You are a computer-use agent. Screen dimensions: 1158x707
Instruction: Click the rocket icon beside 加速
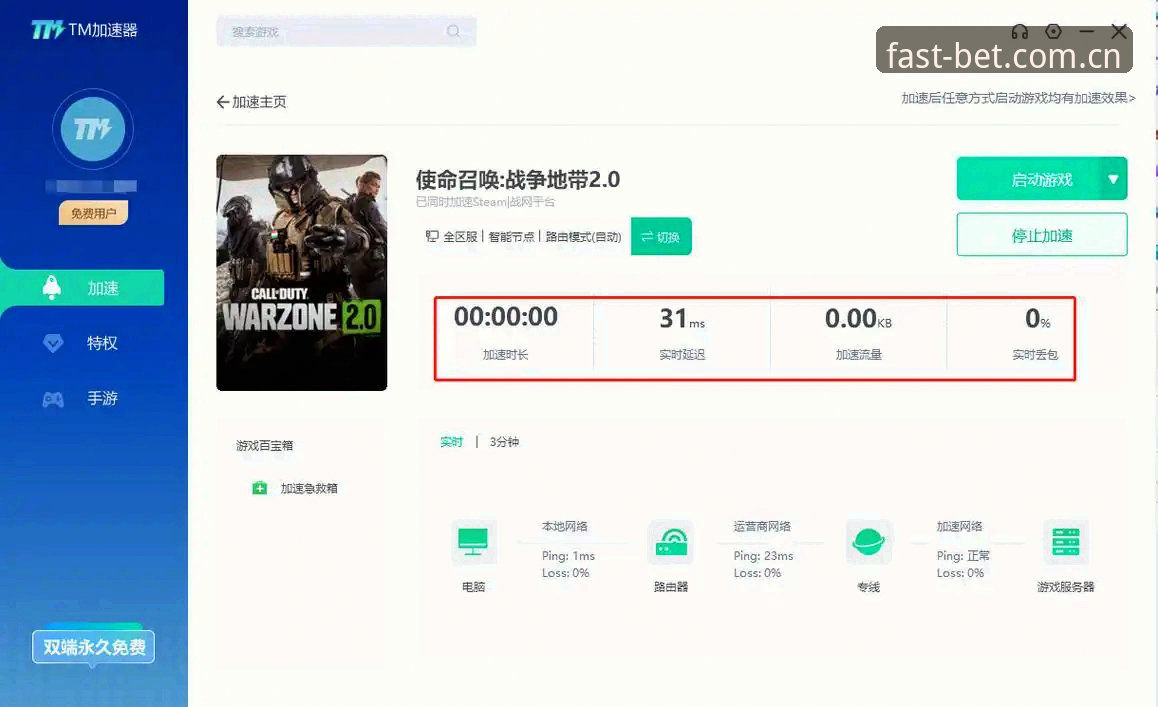click(52, 287)
